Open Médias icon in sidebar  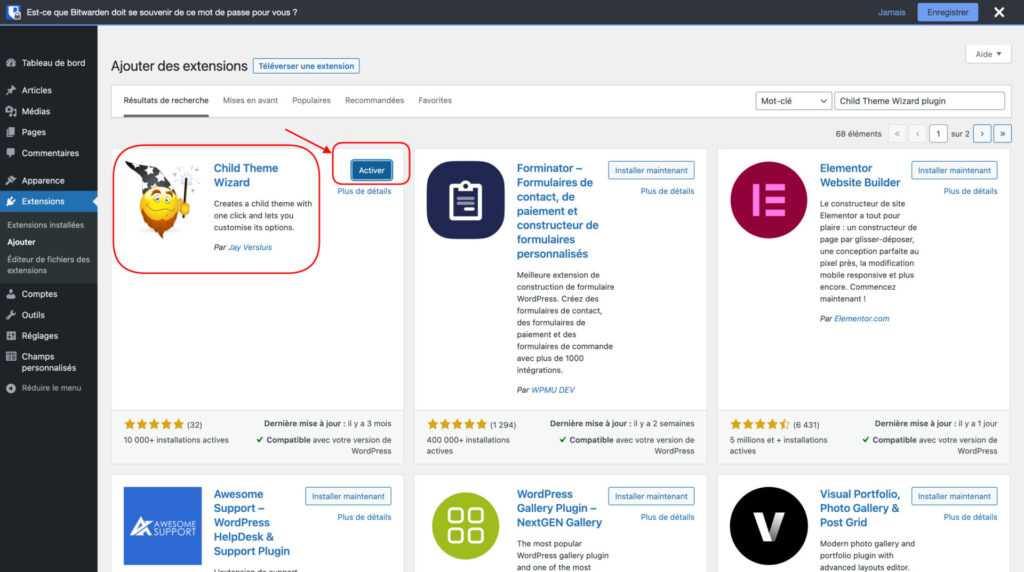10,111
